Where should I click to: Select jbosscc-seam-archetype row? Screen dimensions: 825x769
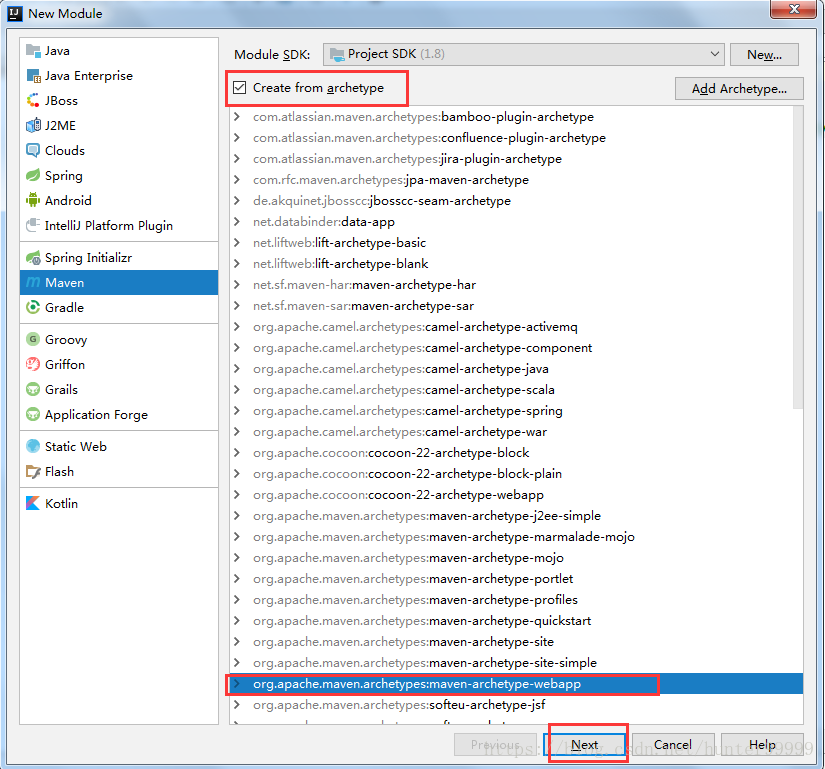point(516,201)
